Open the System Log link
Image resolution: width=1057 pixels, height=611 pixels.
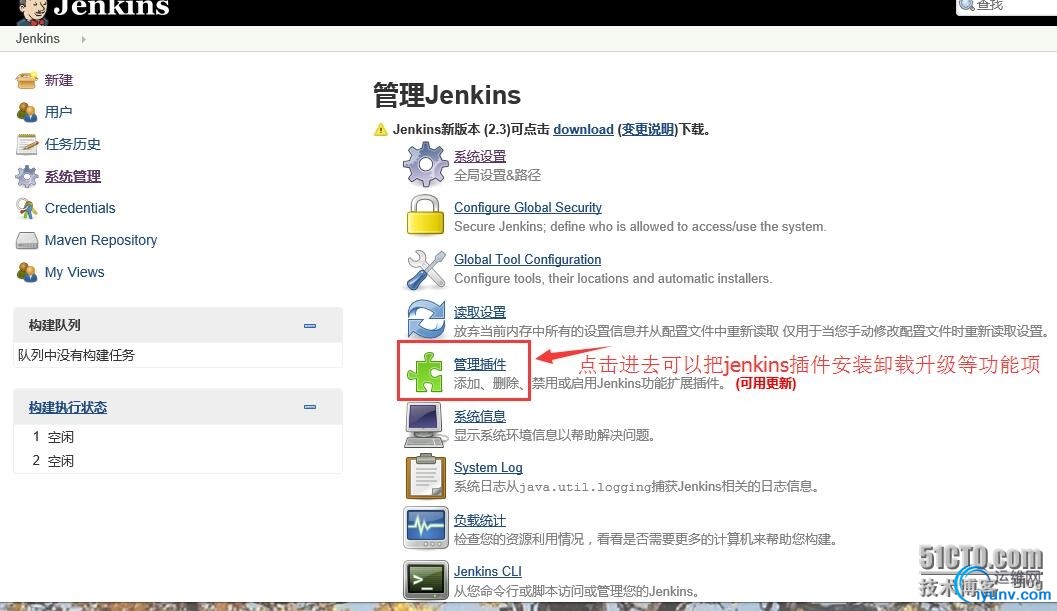click(x=488, y=467)
